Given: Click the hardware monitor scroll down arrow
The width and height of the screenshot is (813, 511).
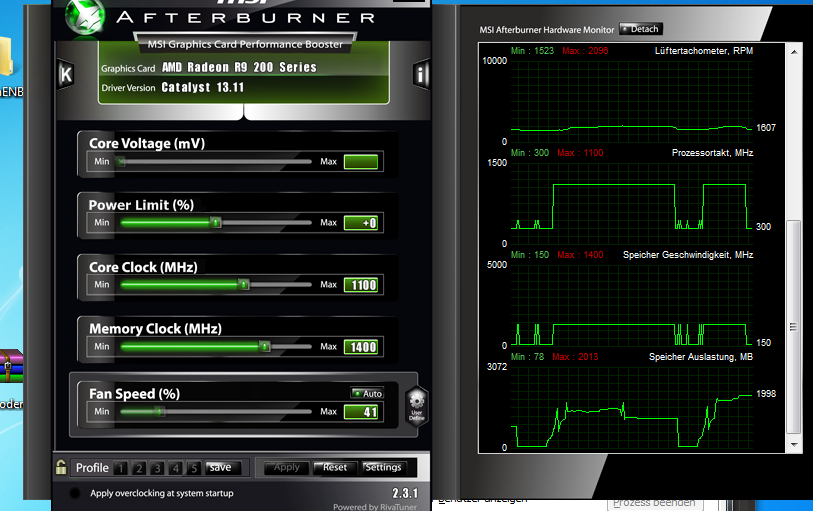Looking at the screenshot, I should point(794,445).
